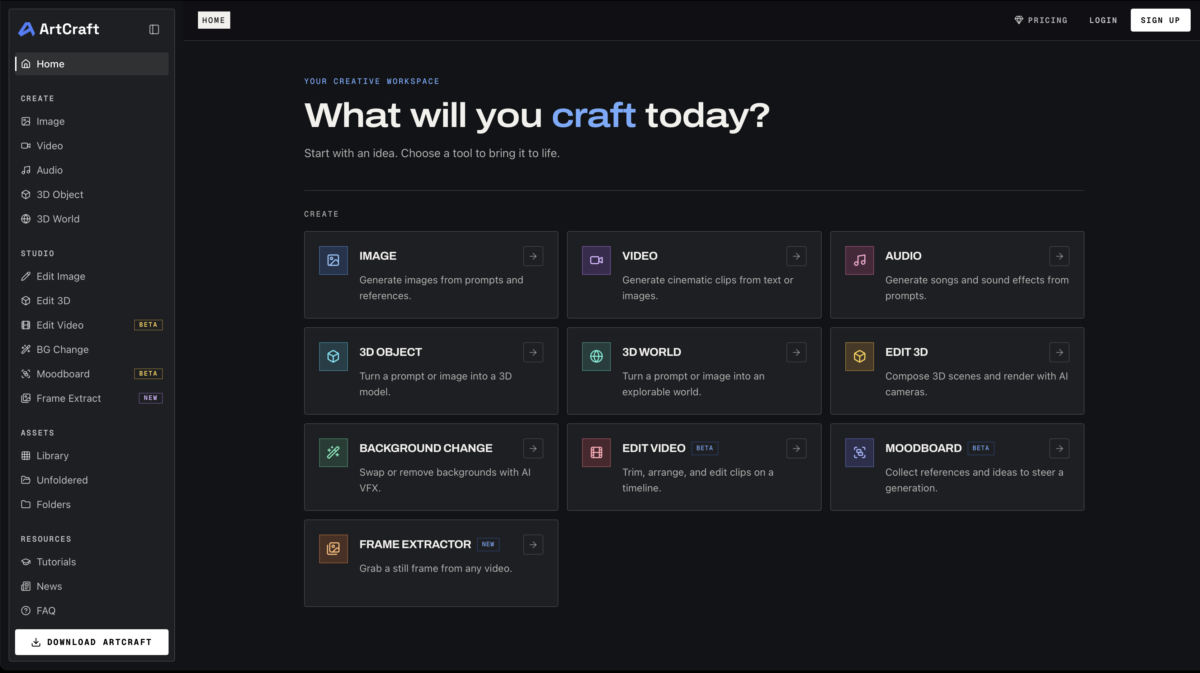Click the Edit 3D cube icon in sidebar
Viewport: 1200px width, 673px height.
coord(26,301)
